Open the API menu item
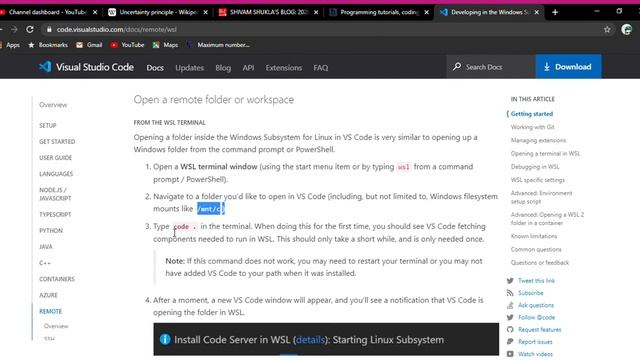Screen dimensions: 640x360 [248, 68]
